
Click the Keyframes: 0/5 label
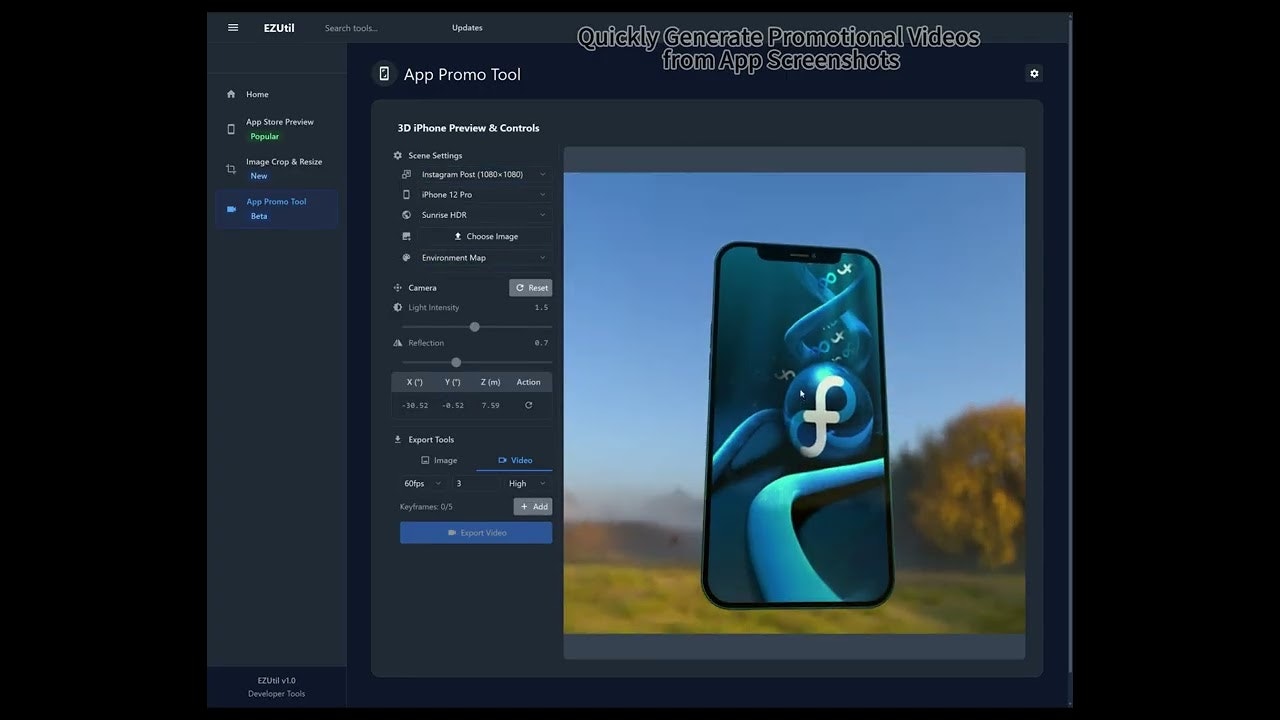(426, 507)
